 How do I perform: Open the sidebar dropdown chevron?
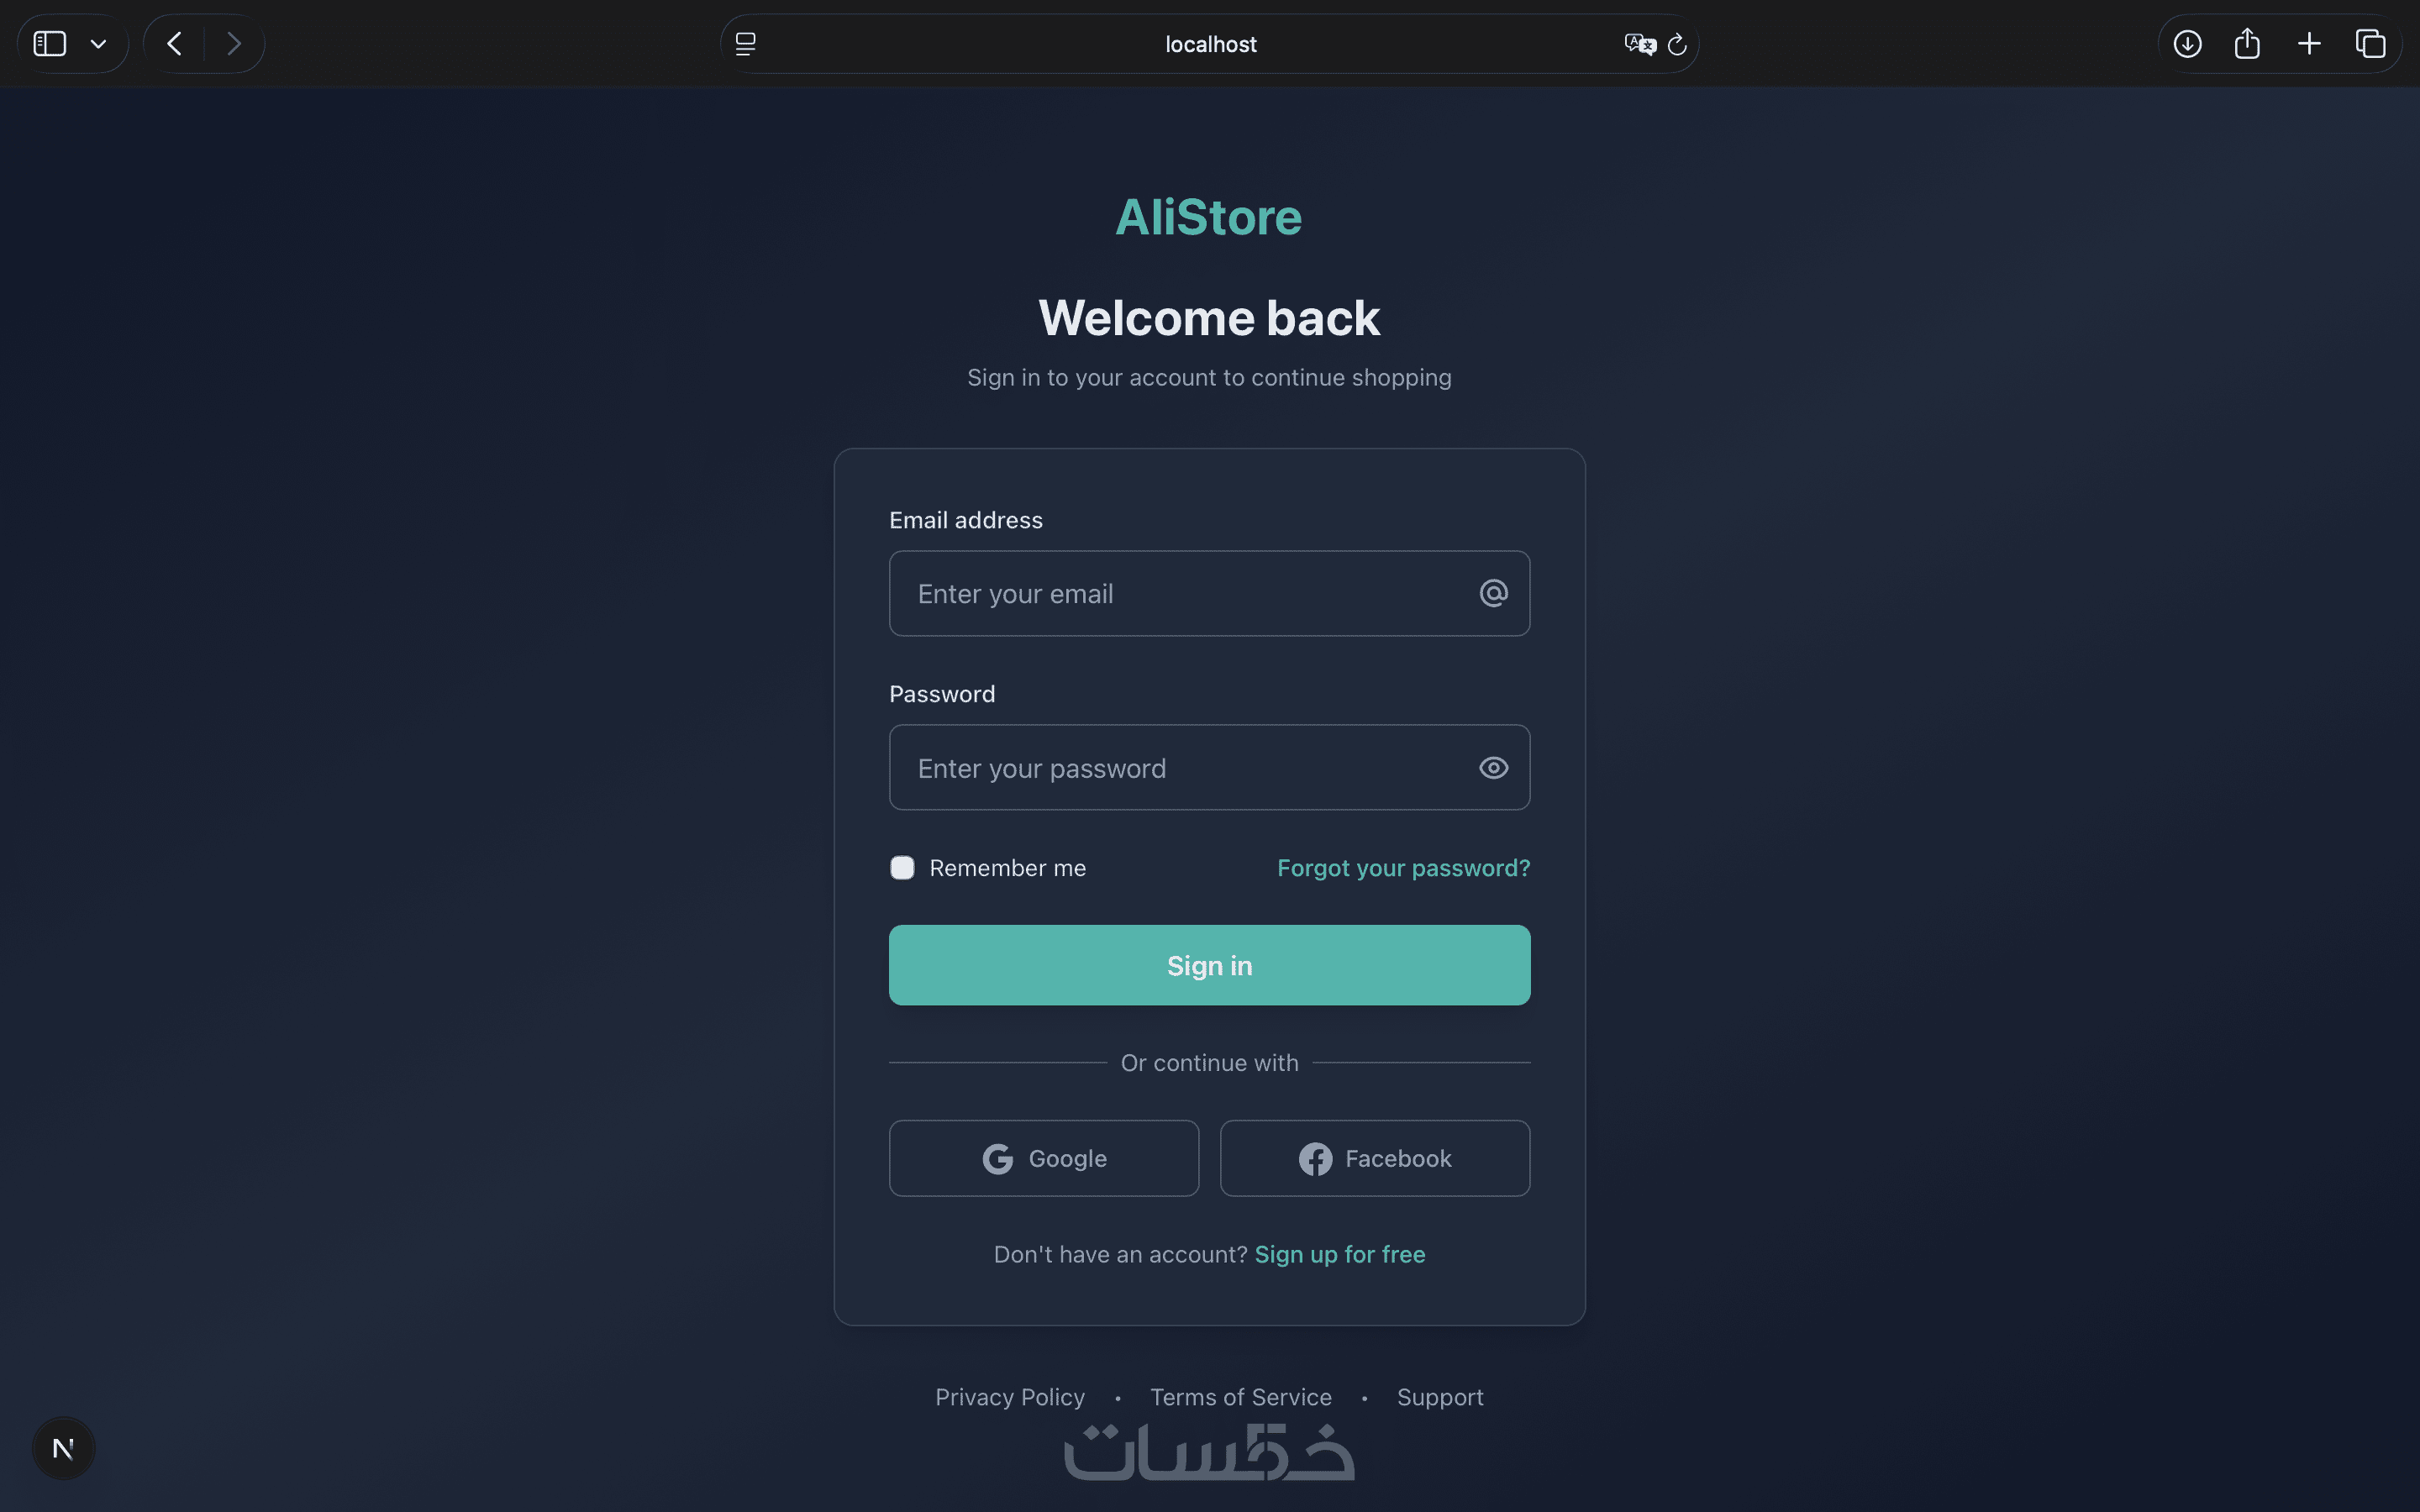click(x=98, y=44)
